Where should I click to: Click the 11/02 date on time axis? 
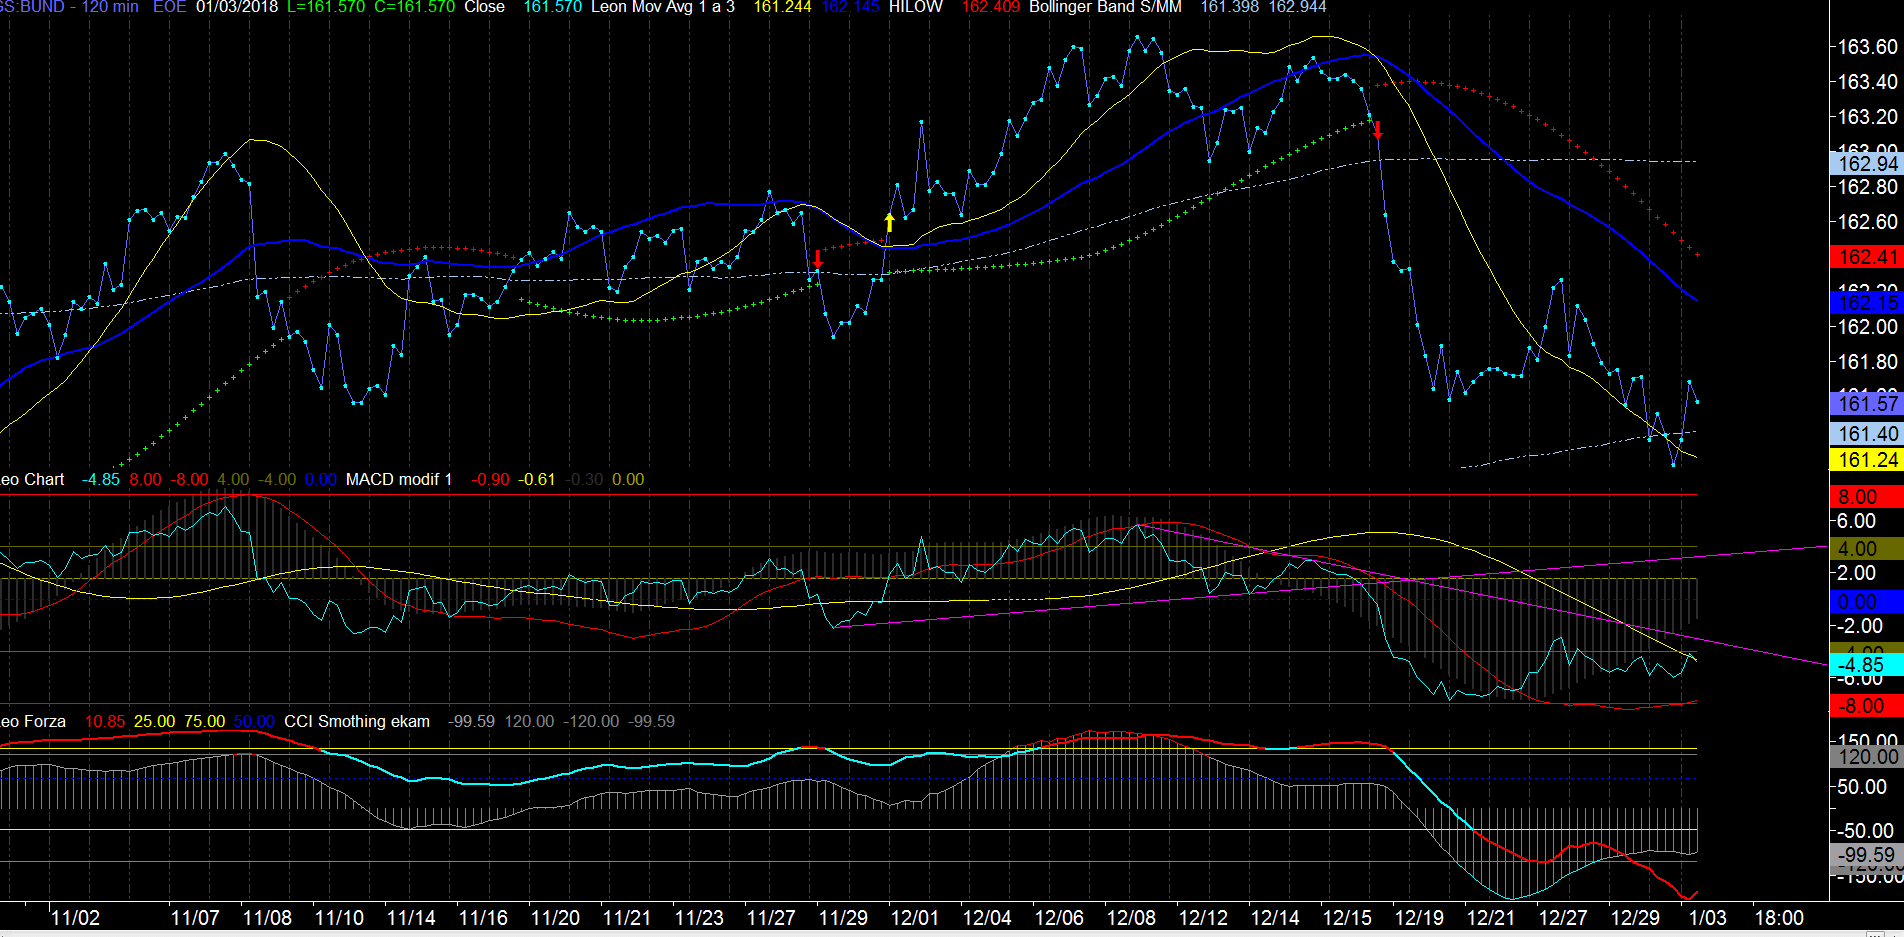tap(75, 918)
